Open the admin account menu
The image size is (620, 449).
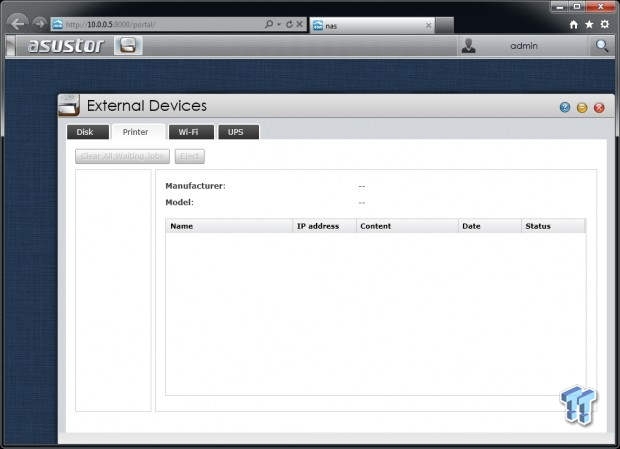(524, 46)
